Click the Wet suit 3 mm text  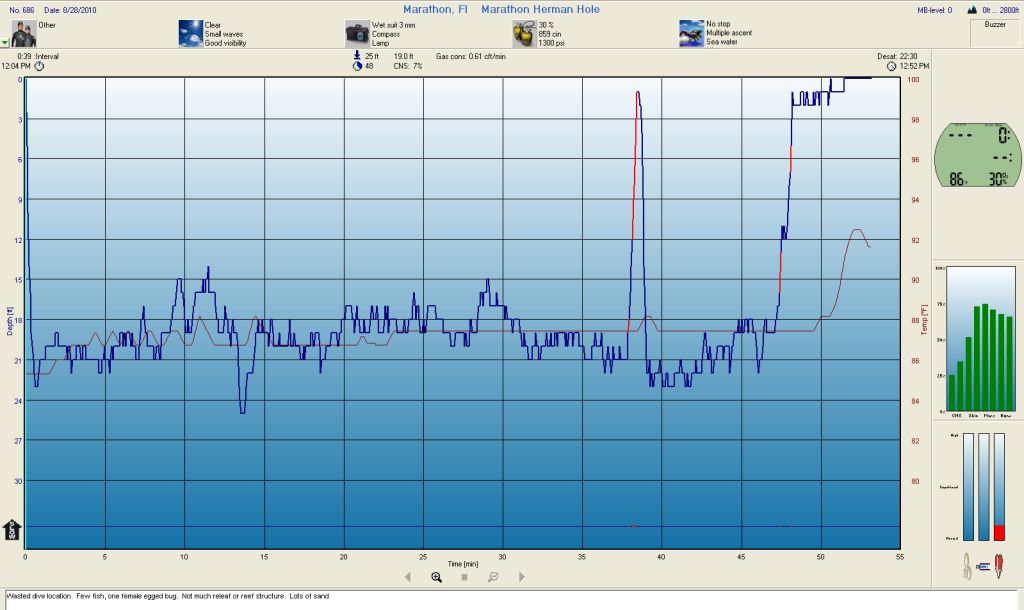tap(393, 25)
